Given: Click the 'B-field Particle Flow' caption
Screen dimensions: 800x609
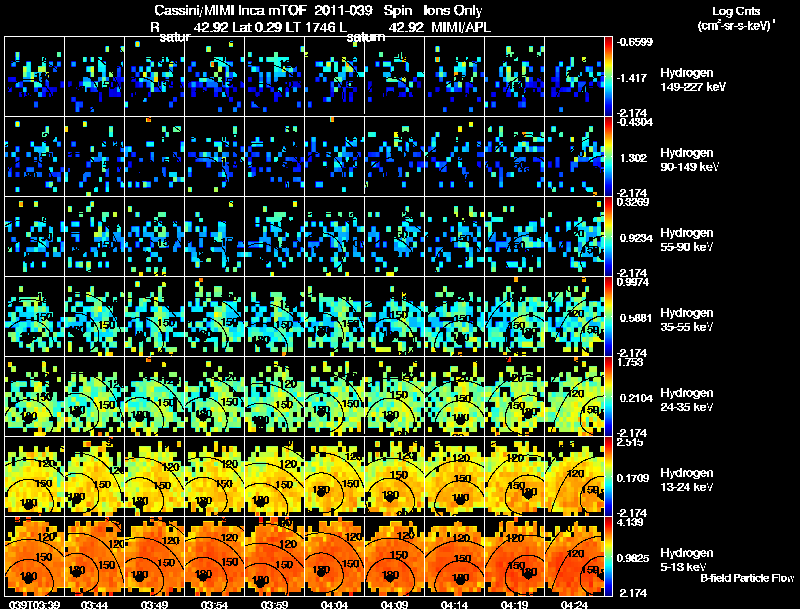Looking at the screenshot, I should 747,578.
